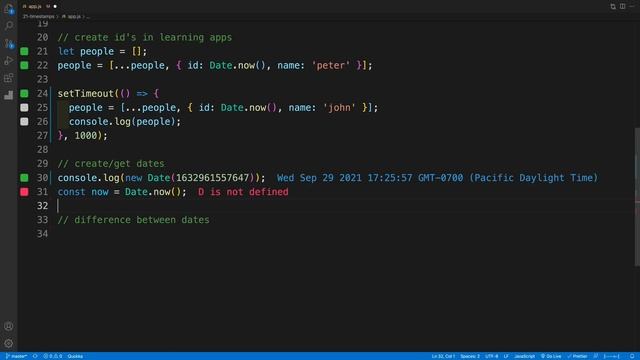Image resolution: width=640 pixels, height=360 pixels.
Task: Open the Manage gear icon
Action: click(9, 343)
